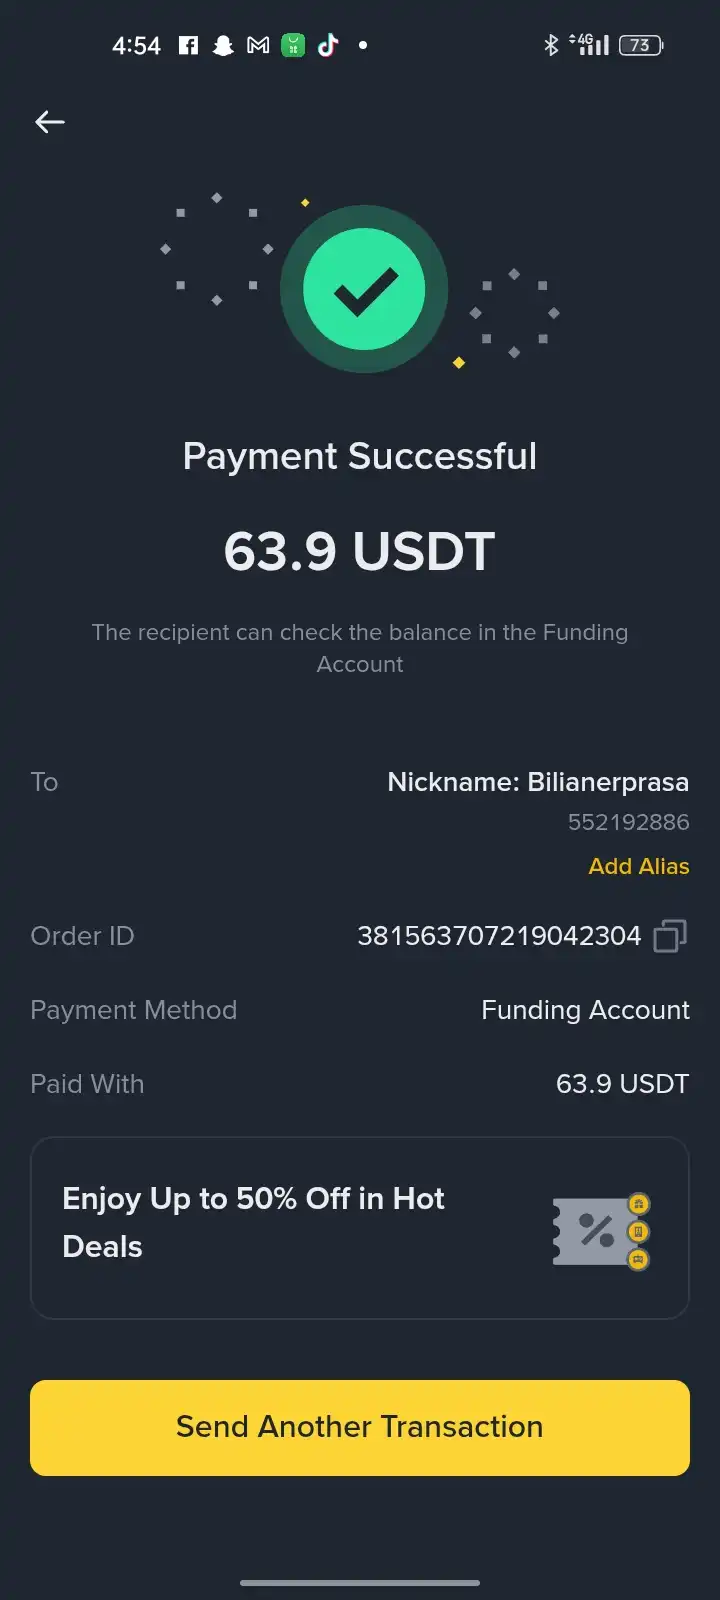Screen dimensions: 720x1600
Task: Tap the Facebook notification icon
Action: tap(188, 45)
